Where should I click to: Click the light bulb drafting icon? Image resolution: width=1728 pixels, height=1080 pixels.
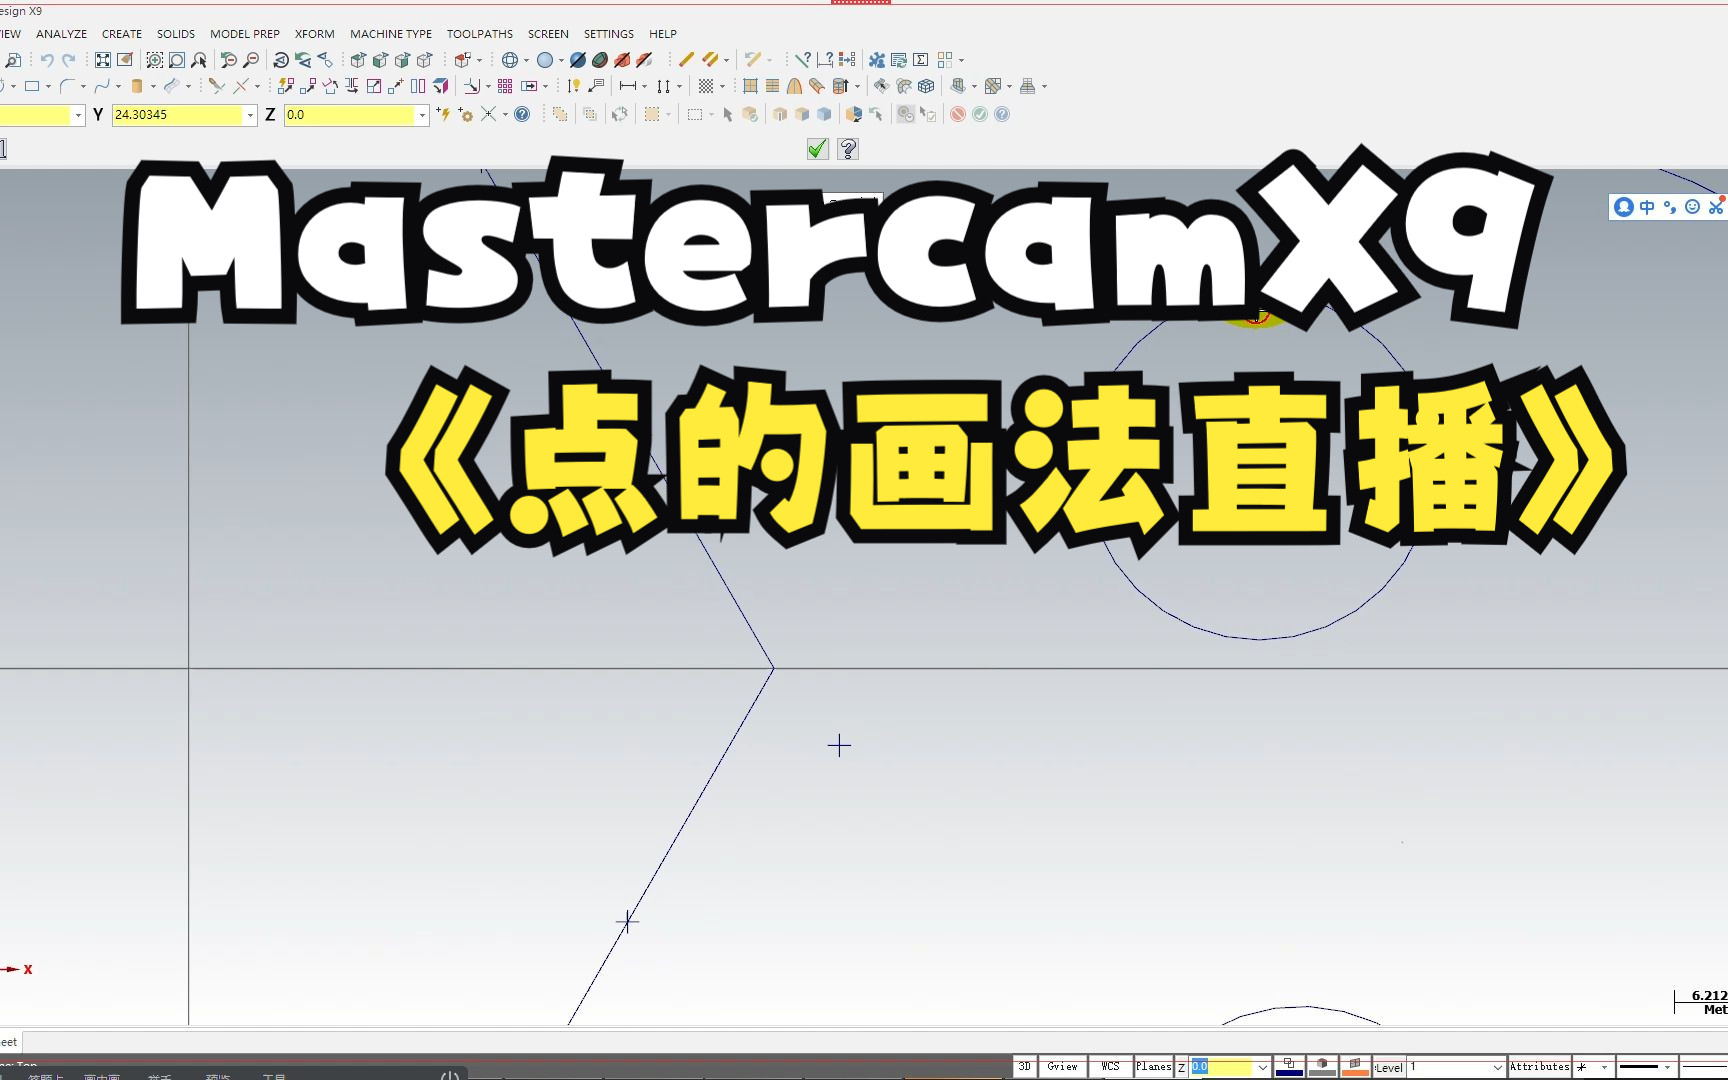pyautogui.click(x=574, y=86)
